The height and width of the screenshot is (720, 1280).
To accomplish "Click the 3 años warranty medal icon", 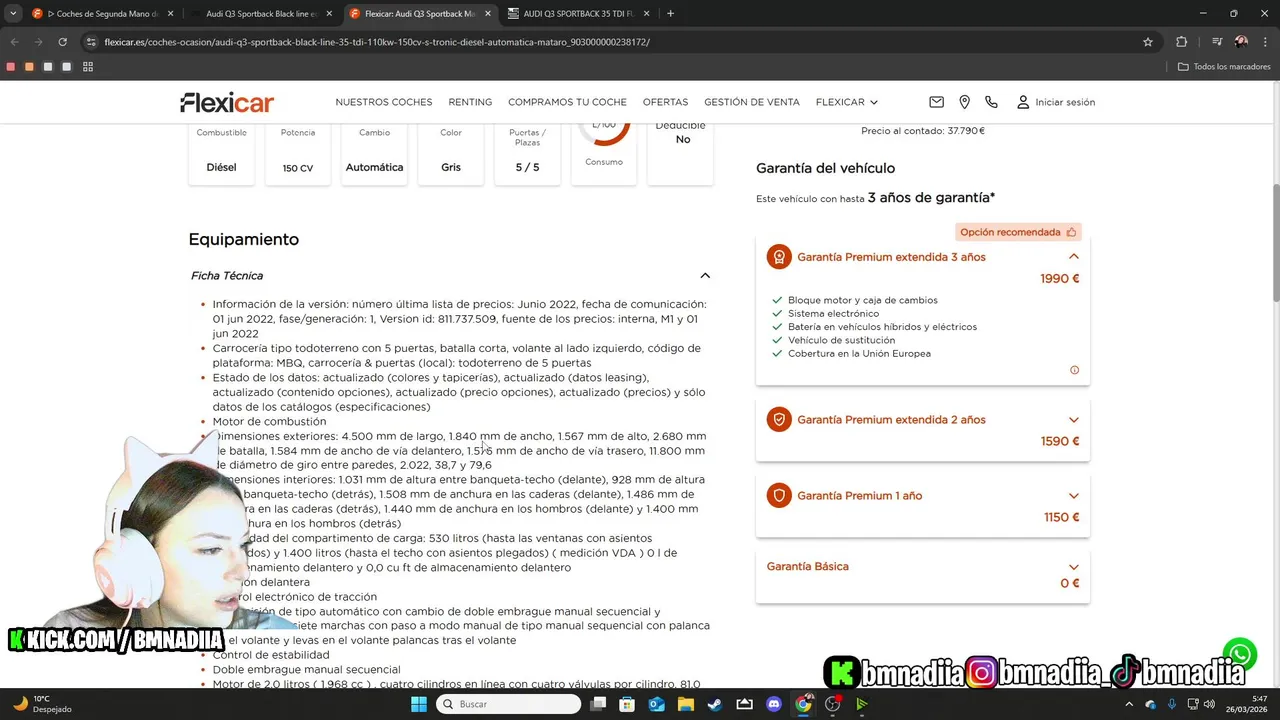I will tap(779, 257).
